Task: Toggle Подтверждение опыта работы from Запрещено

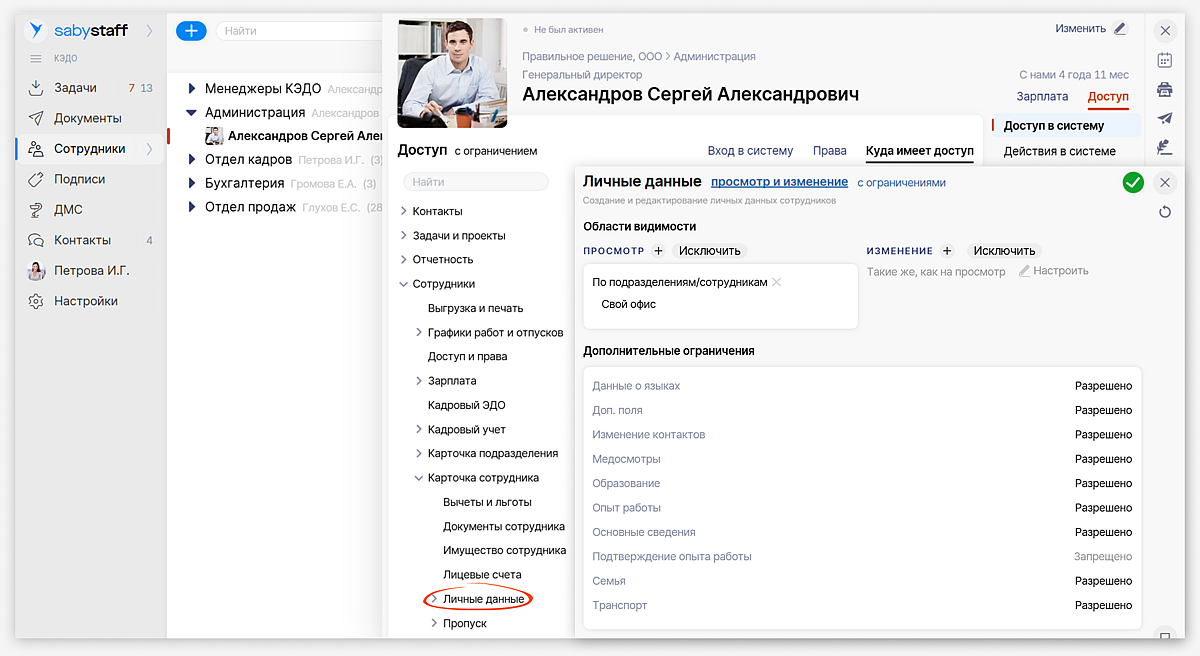Action: coord(1103,556)
